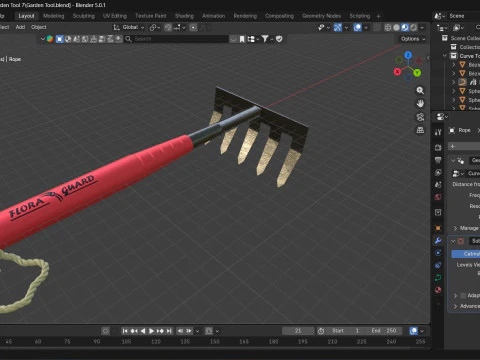Click the viewport zoom magnifier gizmo
This screenshot has width=480, height=360.
(420, 90)
